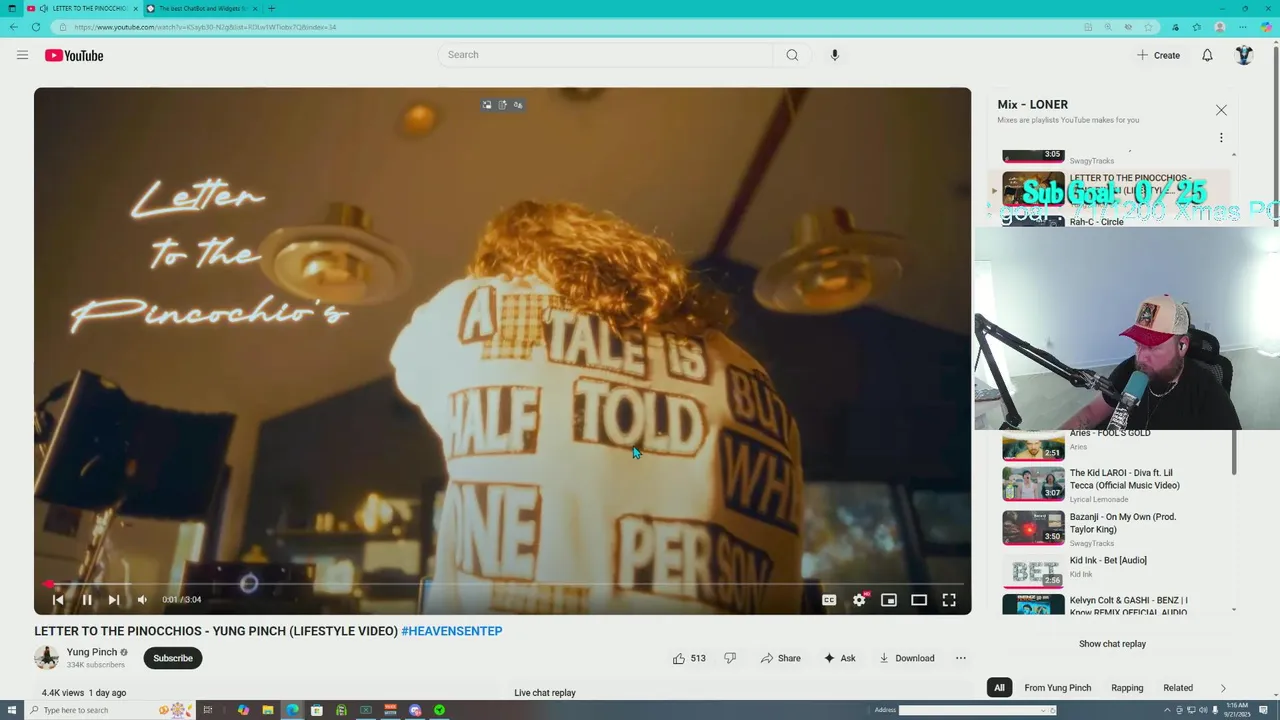1280x720 pixels.
Task: Open a new browser tab
Action: click(271, 8)
